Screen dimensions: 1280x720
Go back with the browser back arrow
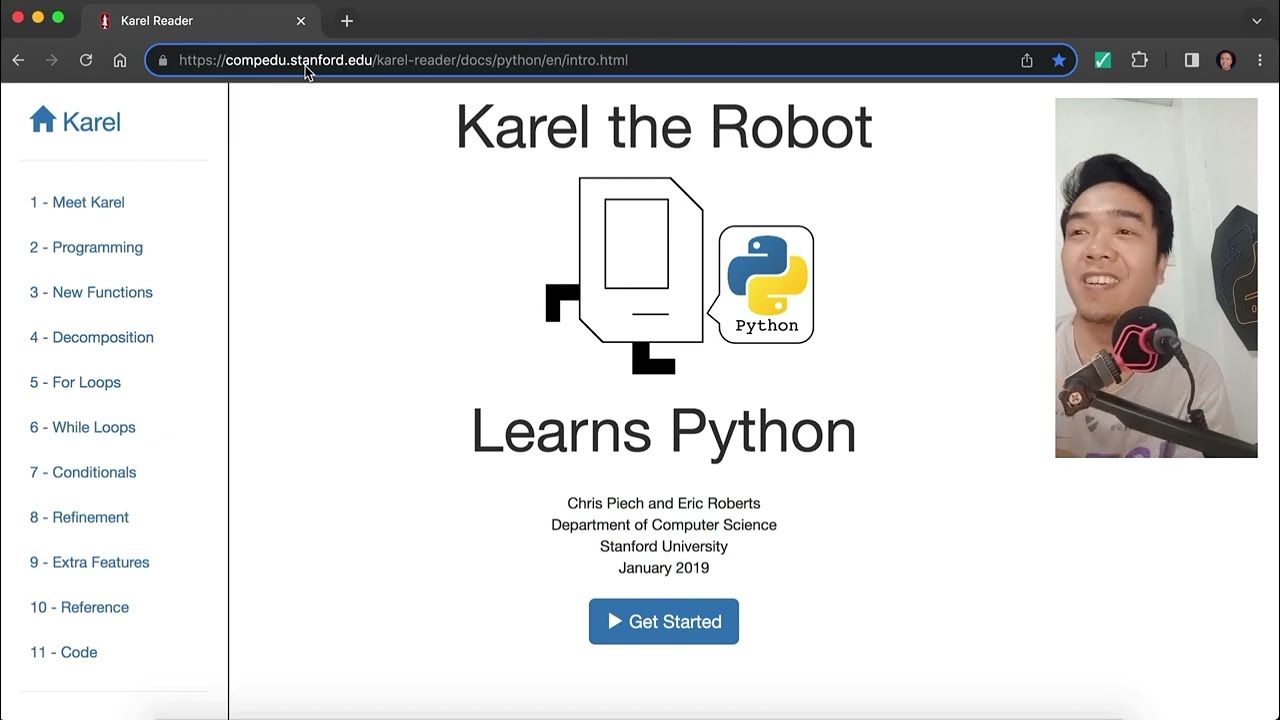18,60
